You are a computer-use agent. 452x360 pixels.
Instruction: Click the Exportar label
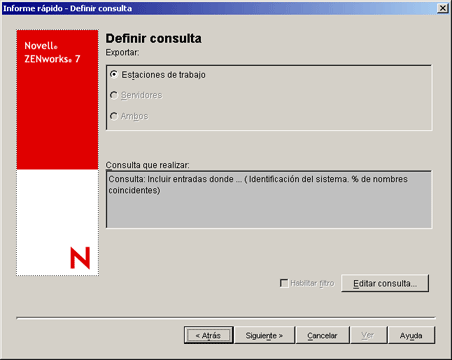(122, 53)
